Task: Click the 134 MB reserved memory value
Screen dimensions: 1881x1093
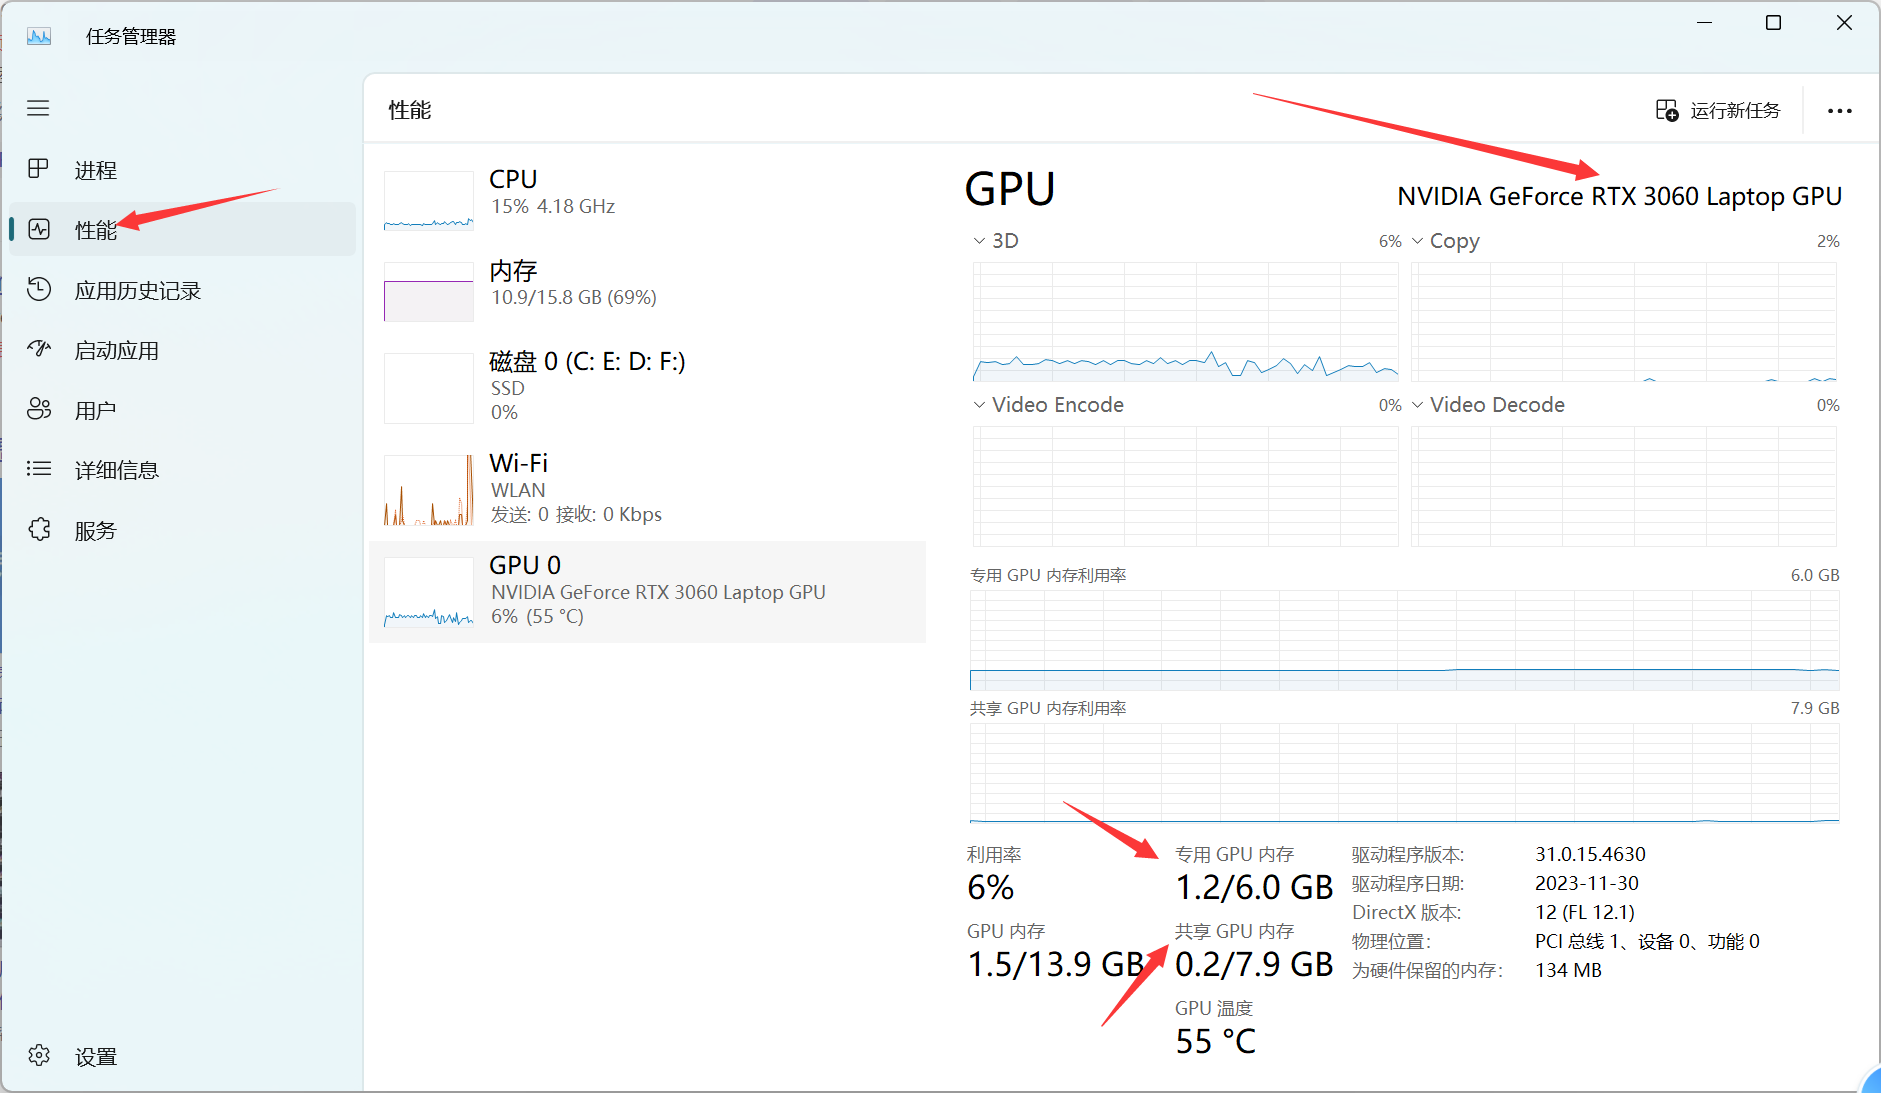Action: click(1568, 971)
